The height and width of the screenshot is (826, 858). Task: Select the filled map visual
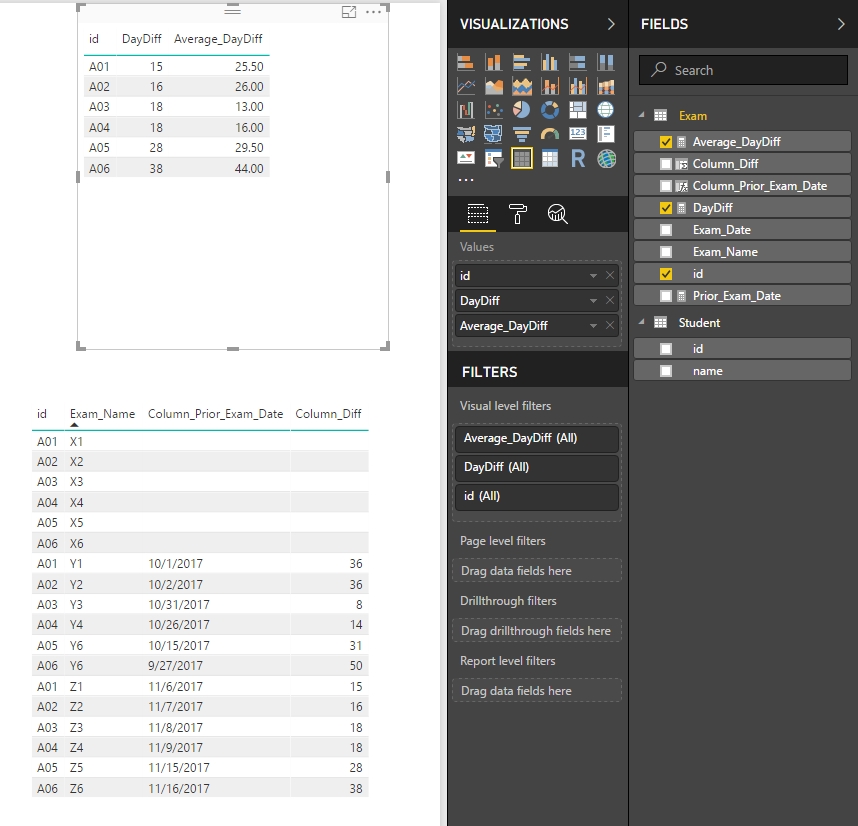point(466,134)
